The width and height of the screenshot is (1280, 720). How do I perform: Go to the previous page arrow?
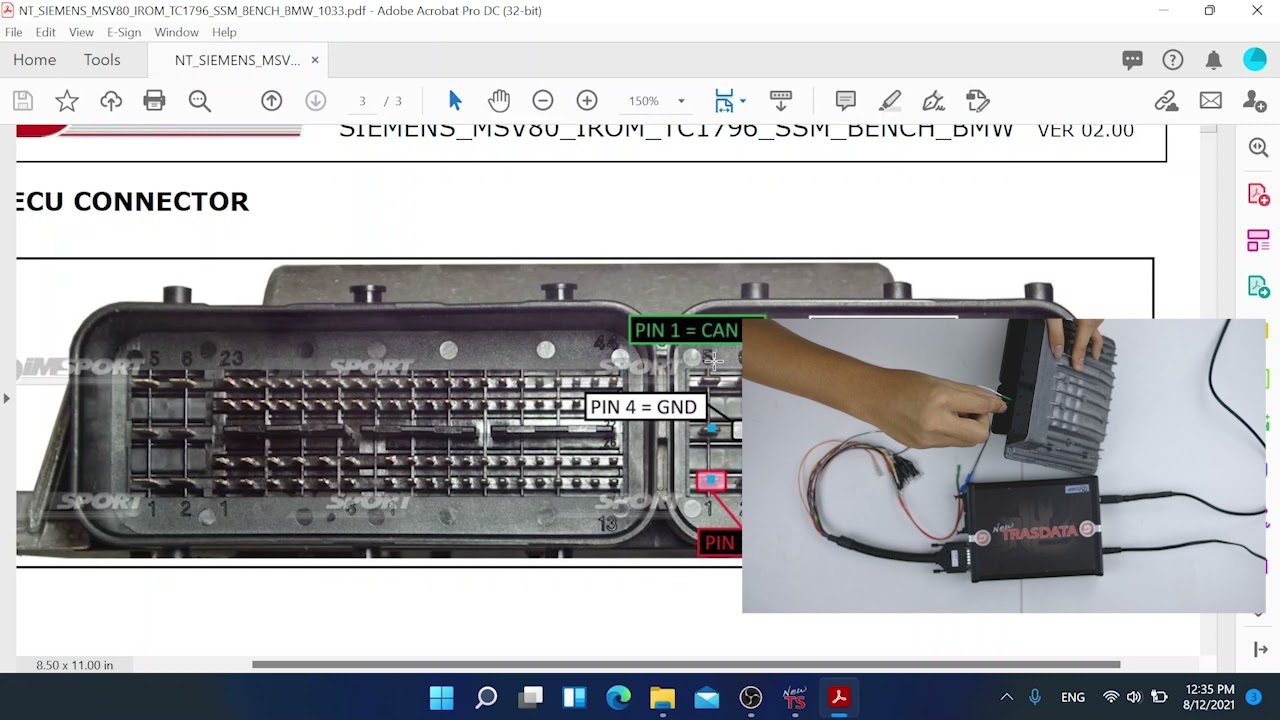tap(271, 101)
